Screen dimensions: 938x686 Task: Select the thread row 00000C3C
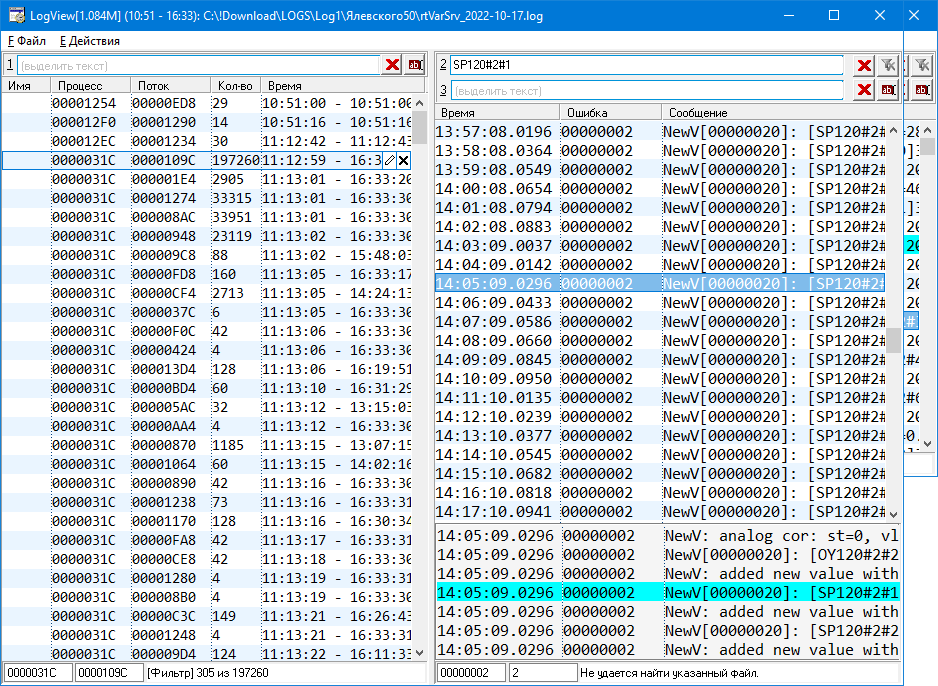coord(207,617)
